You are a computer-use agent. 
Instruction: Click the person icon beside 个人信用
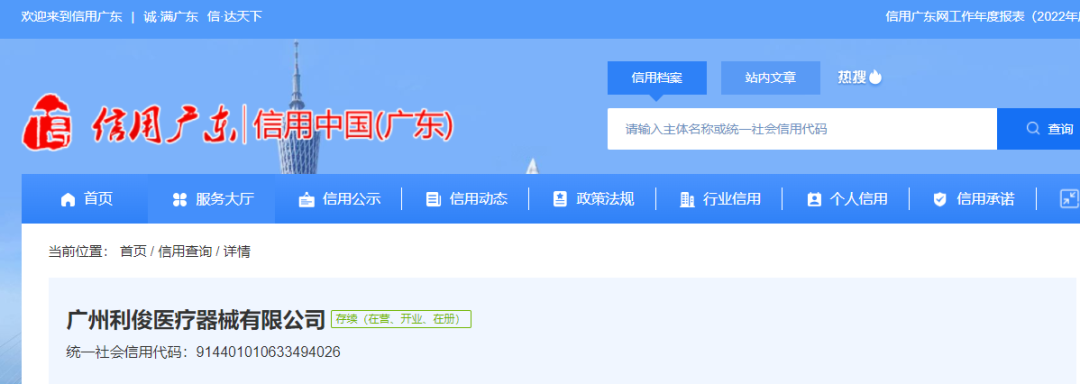[x=814, y=200]
